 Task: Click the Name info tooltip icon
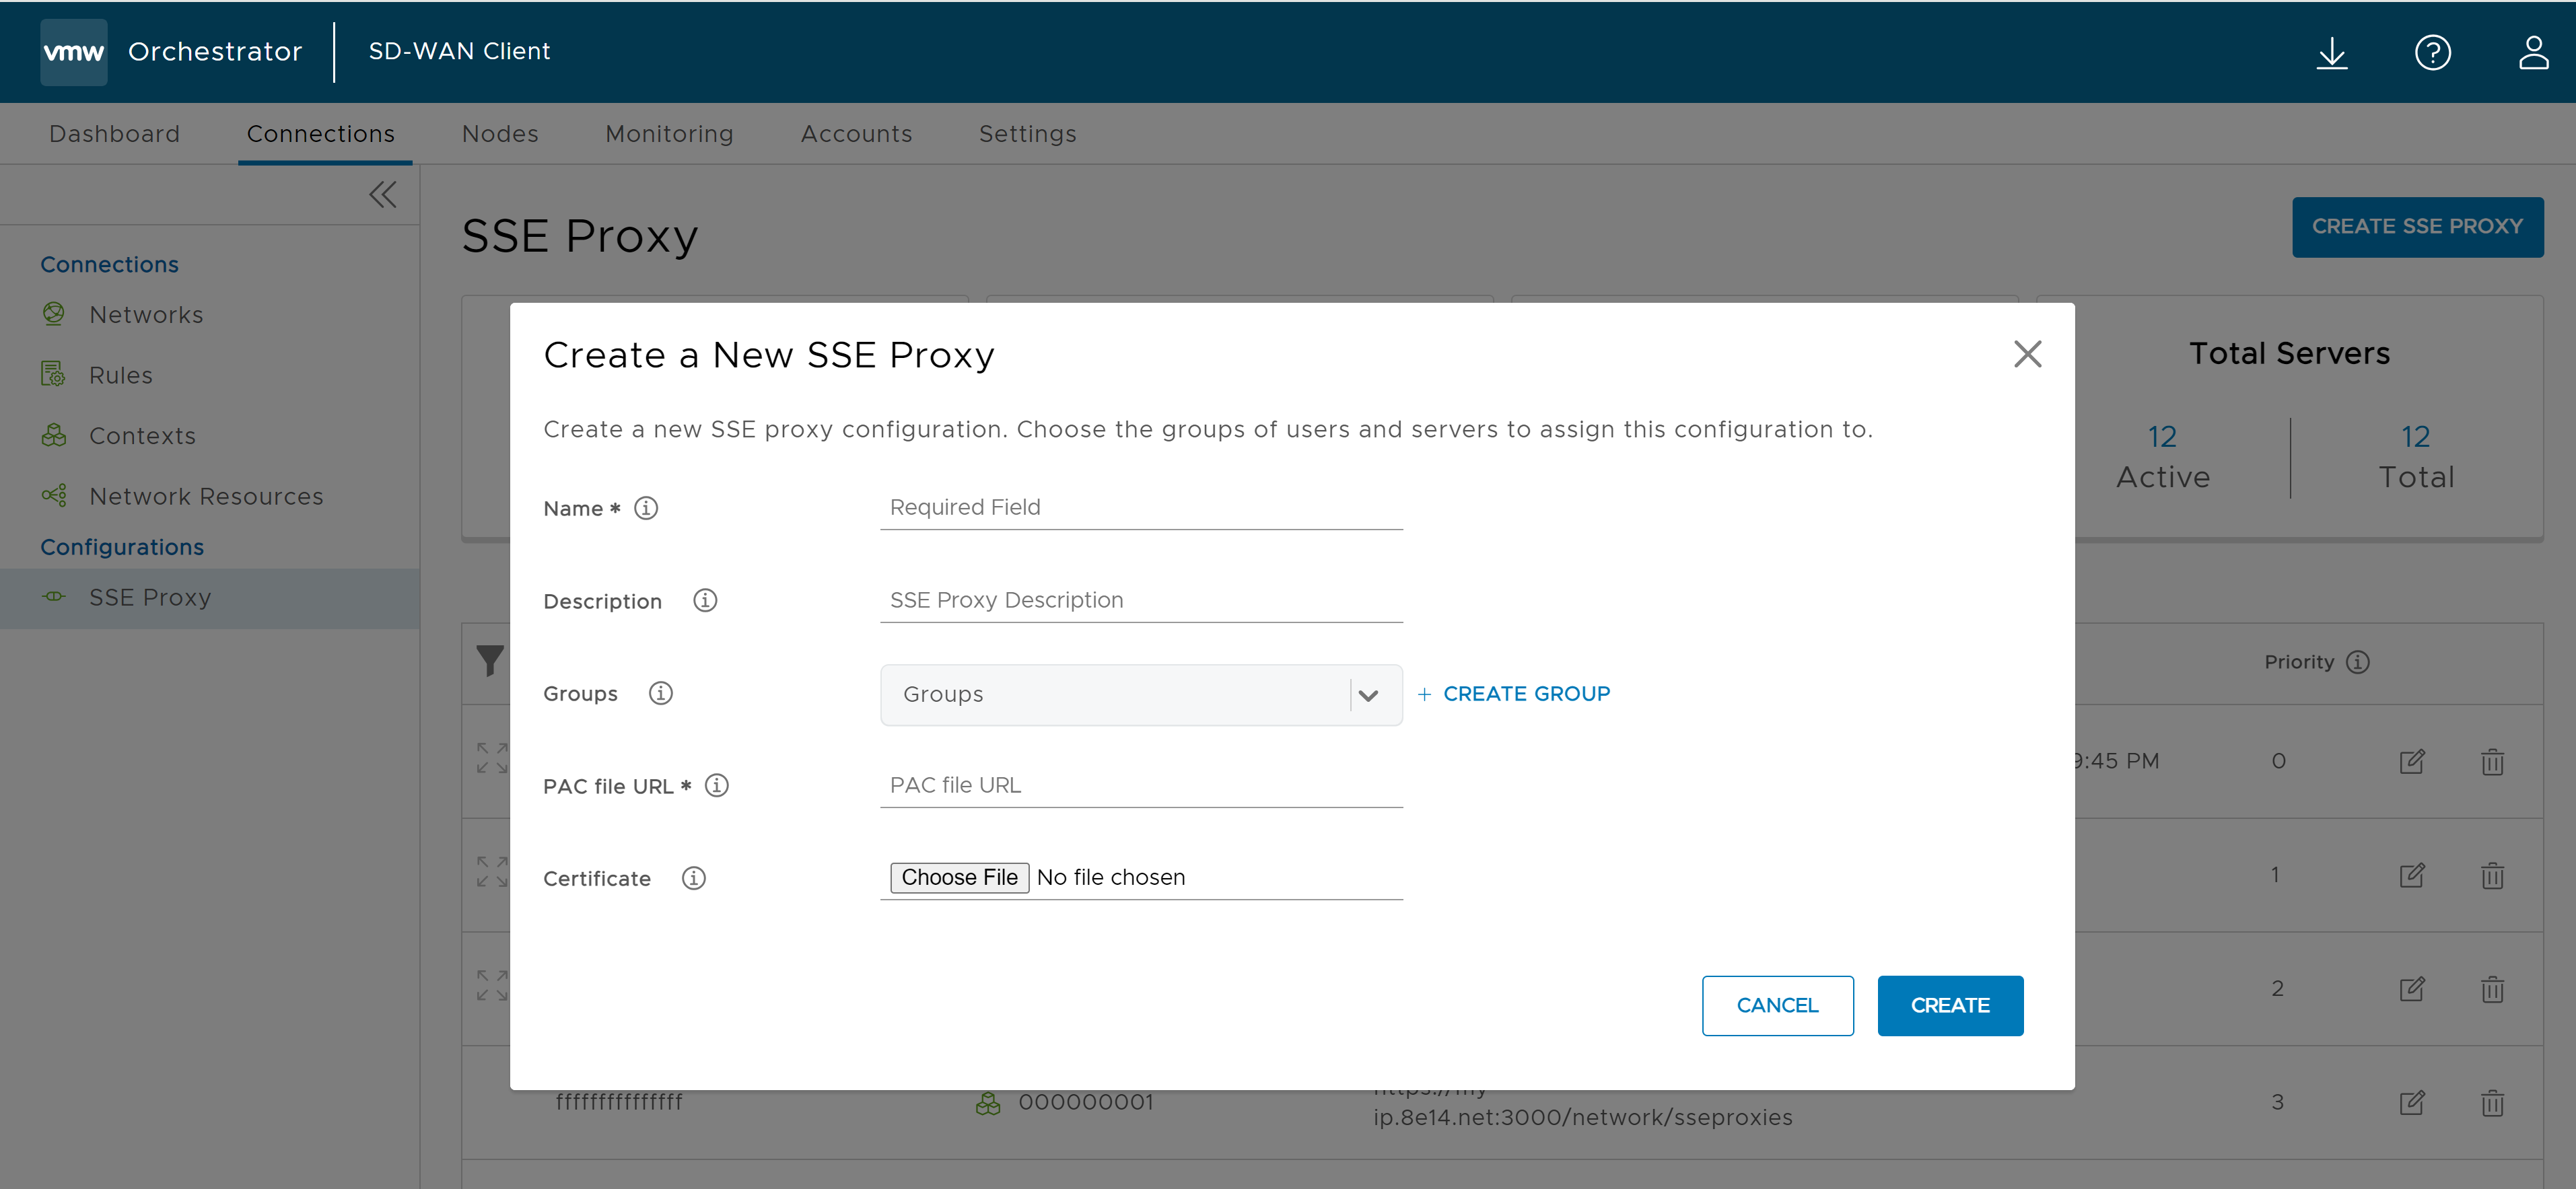[x=648, y=507]
